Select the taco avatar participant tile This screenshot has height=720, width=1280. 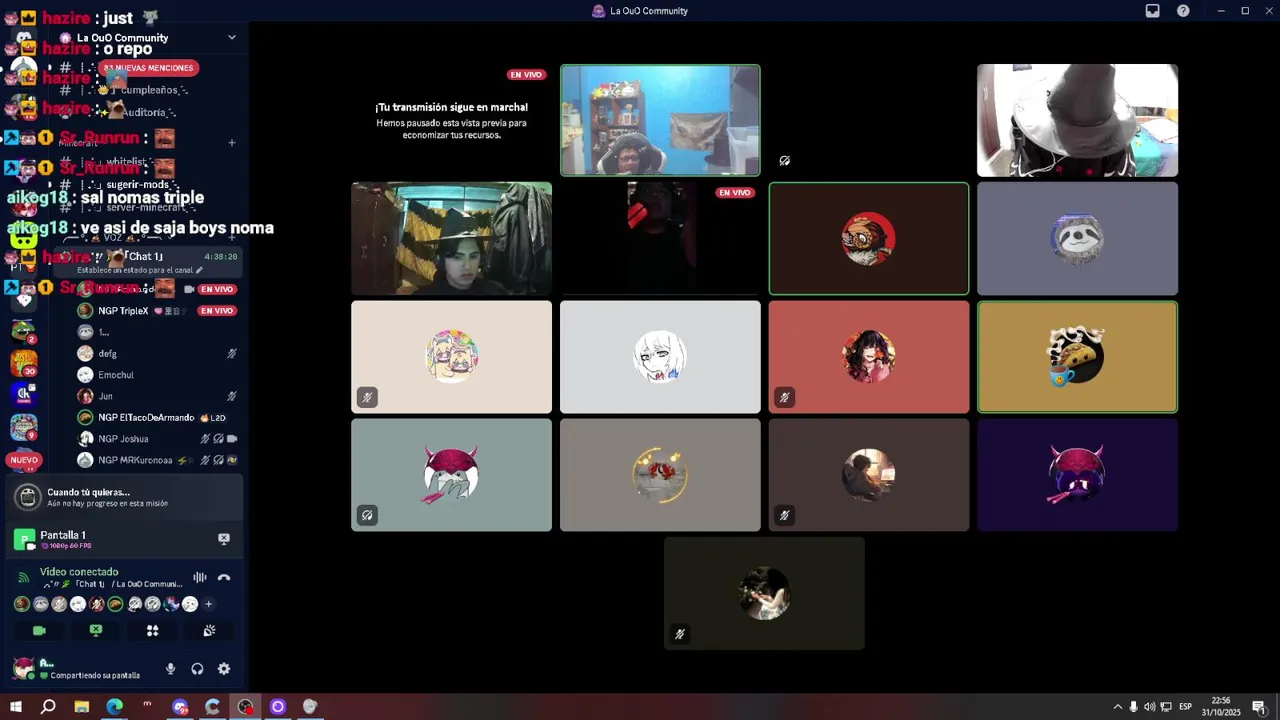(1077, 357)
